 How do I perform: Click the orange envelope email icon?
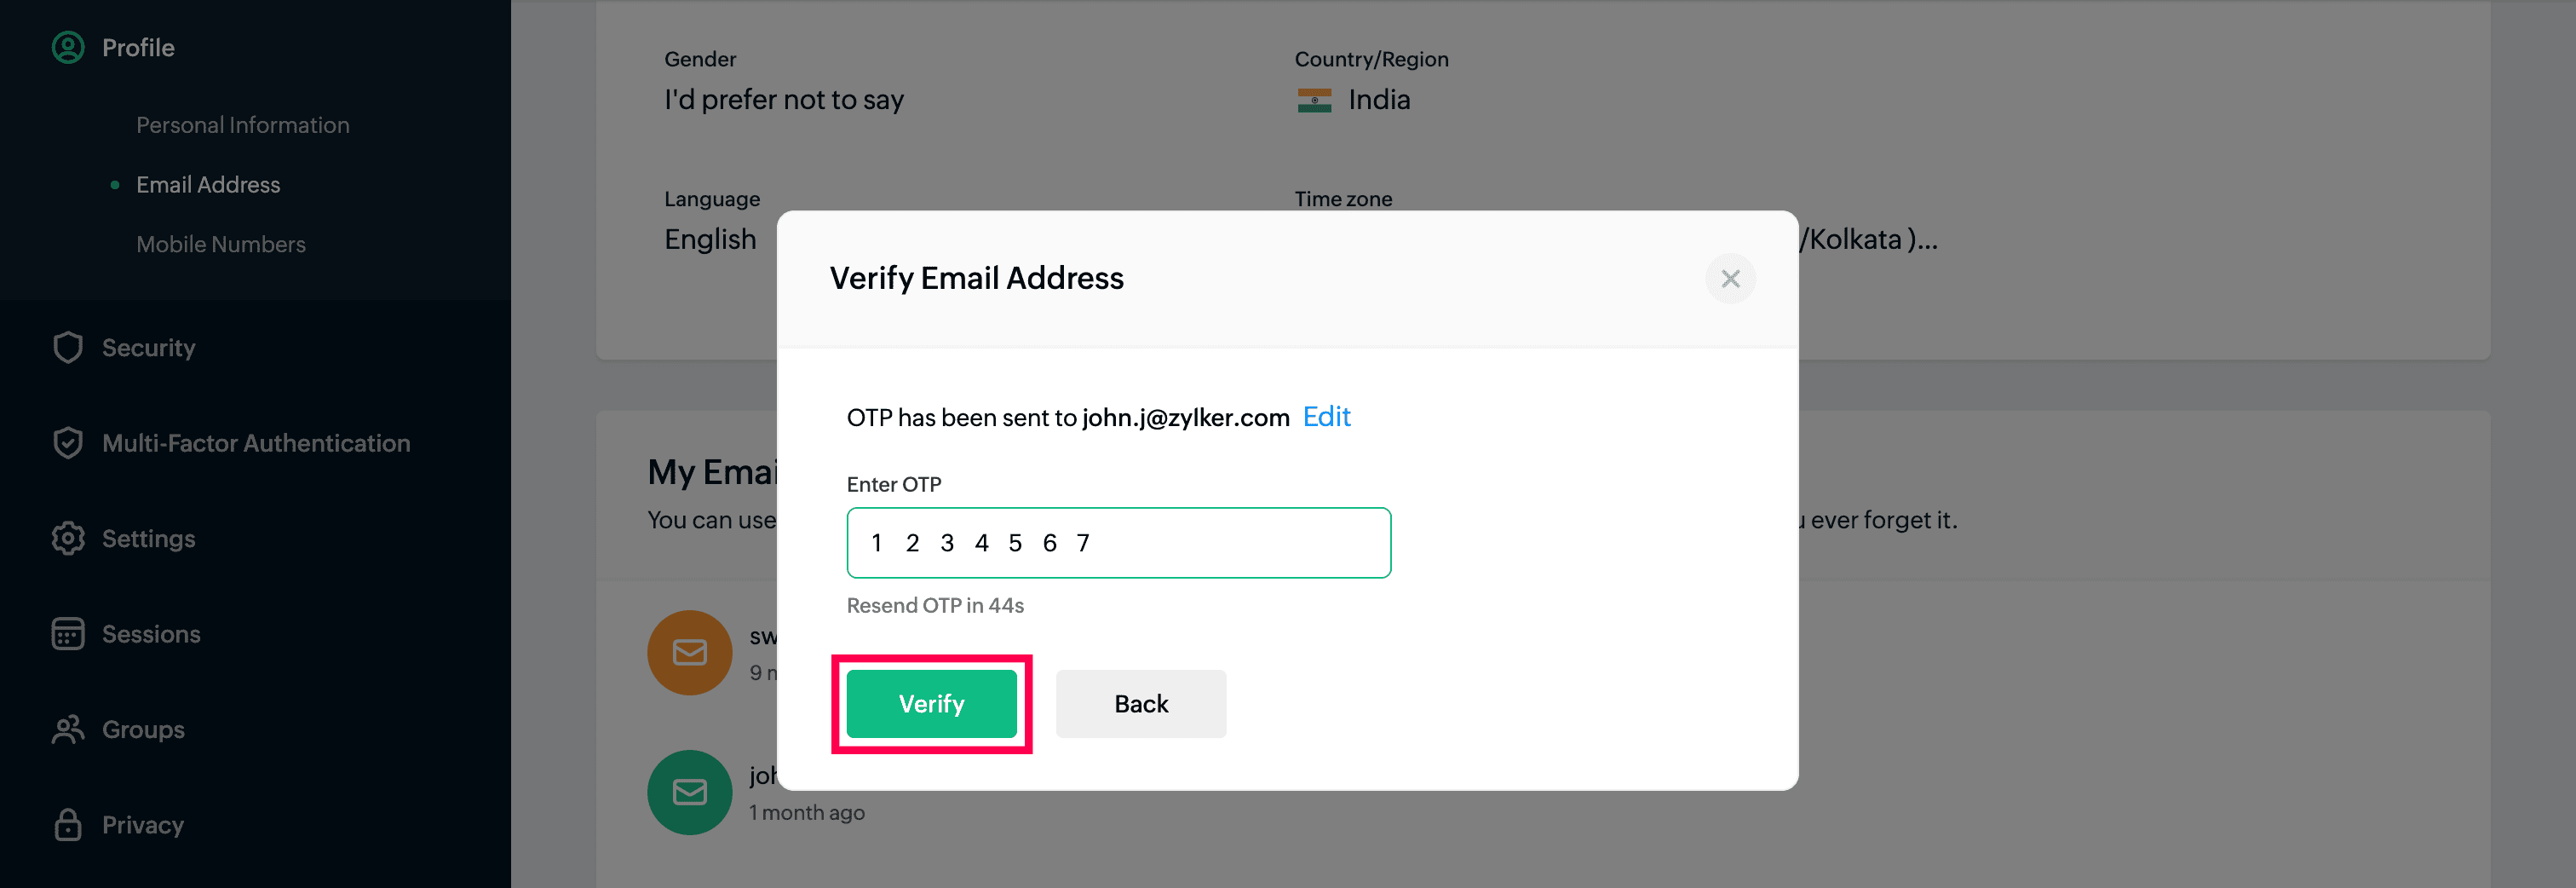(x=689, y=653)
